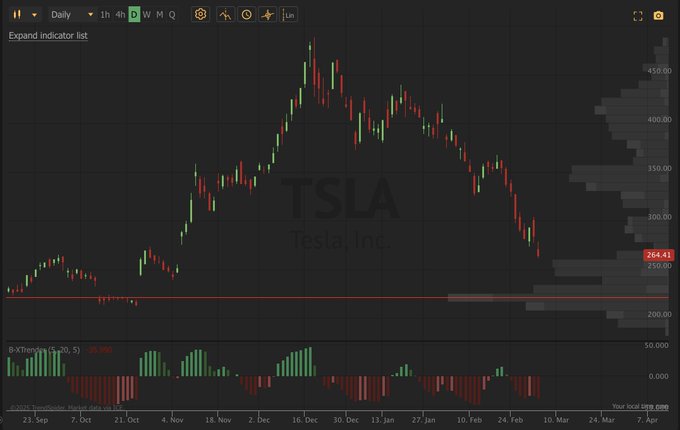This screenshot has width=680, height=430.
Task: Click the candlestick chart type icon
Action: coord(17,15)
